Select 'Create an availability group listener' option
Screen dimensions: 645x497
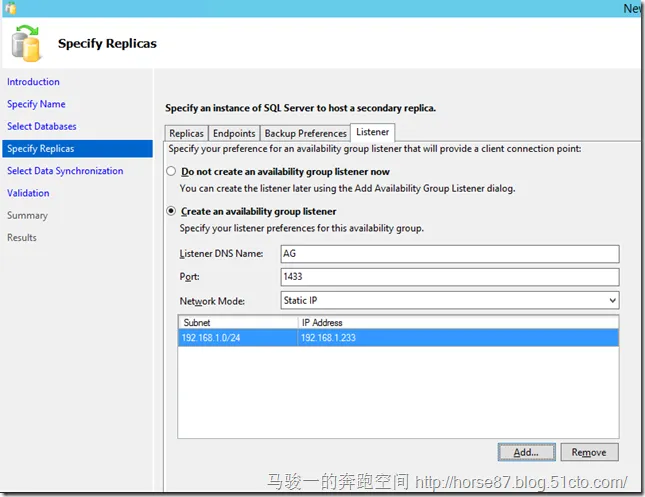point(171,211)
